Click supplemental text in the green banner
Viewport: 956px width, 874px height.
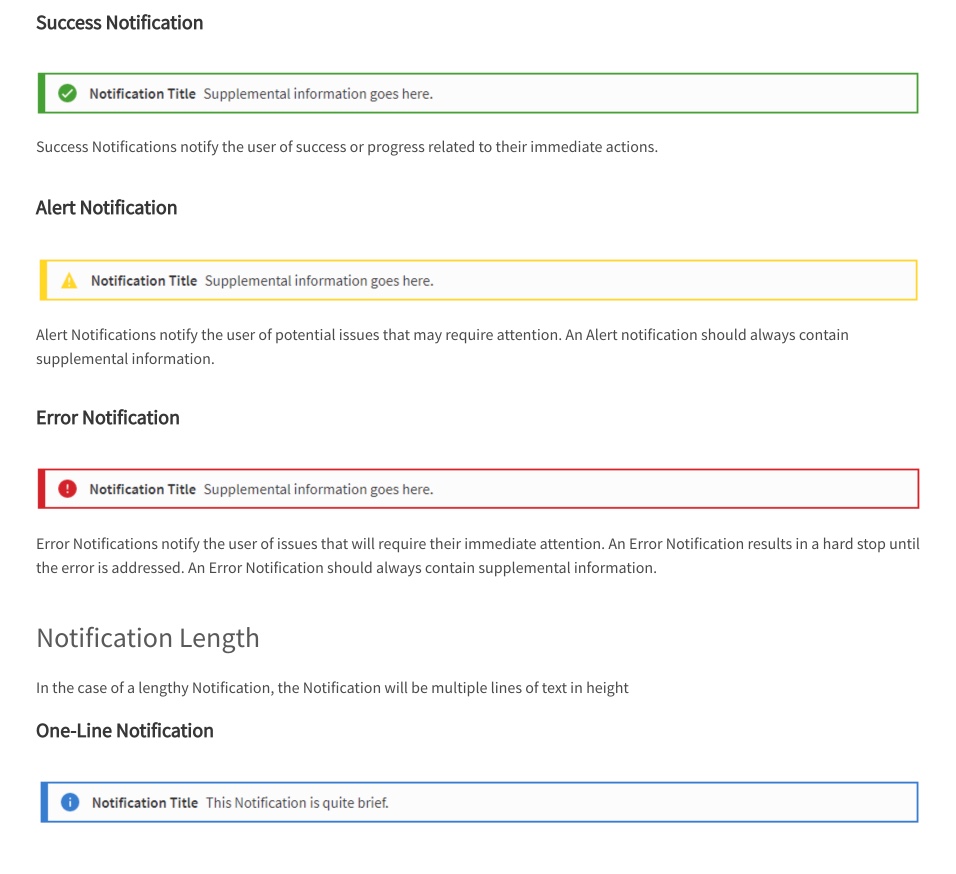pos(318,93)
